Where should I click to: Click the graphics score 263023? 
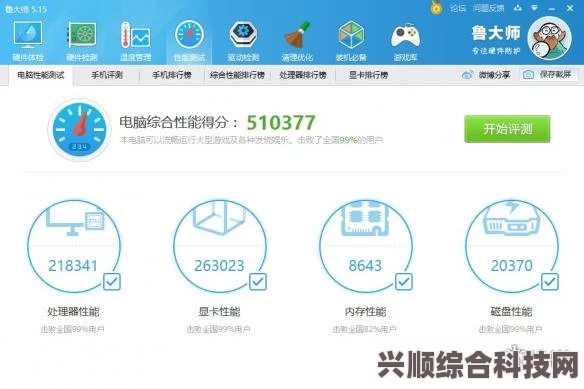219,266
